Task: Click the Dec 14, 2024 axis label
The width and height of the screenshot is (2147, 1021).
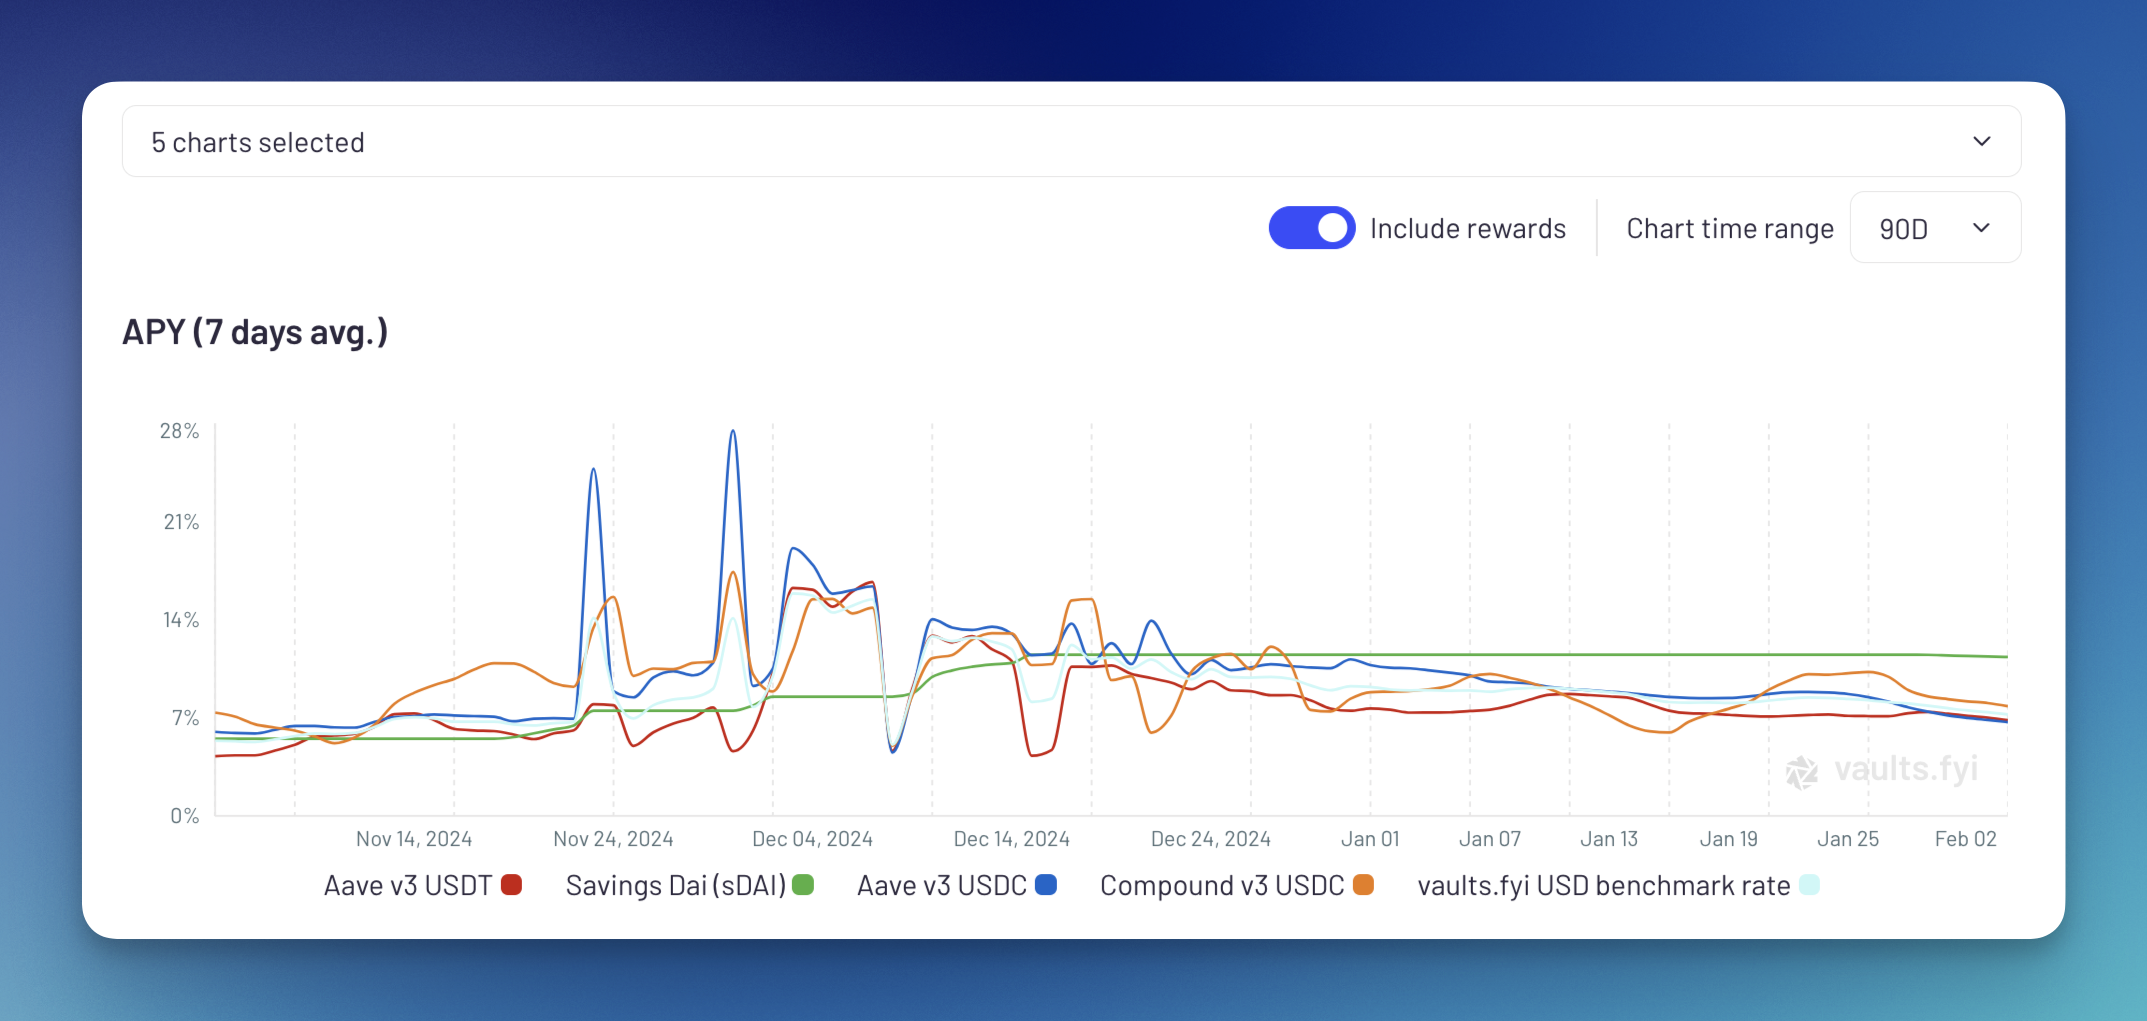Action: (x=1011, y=839)
